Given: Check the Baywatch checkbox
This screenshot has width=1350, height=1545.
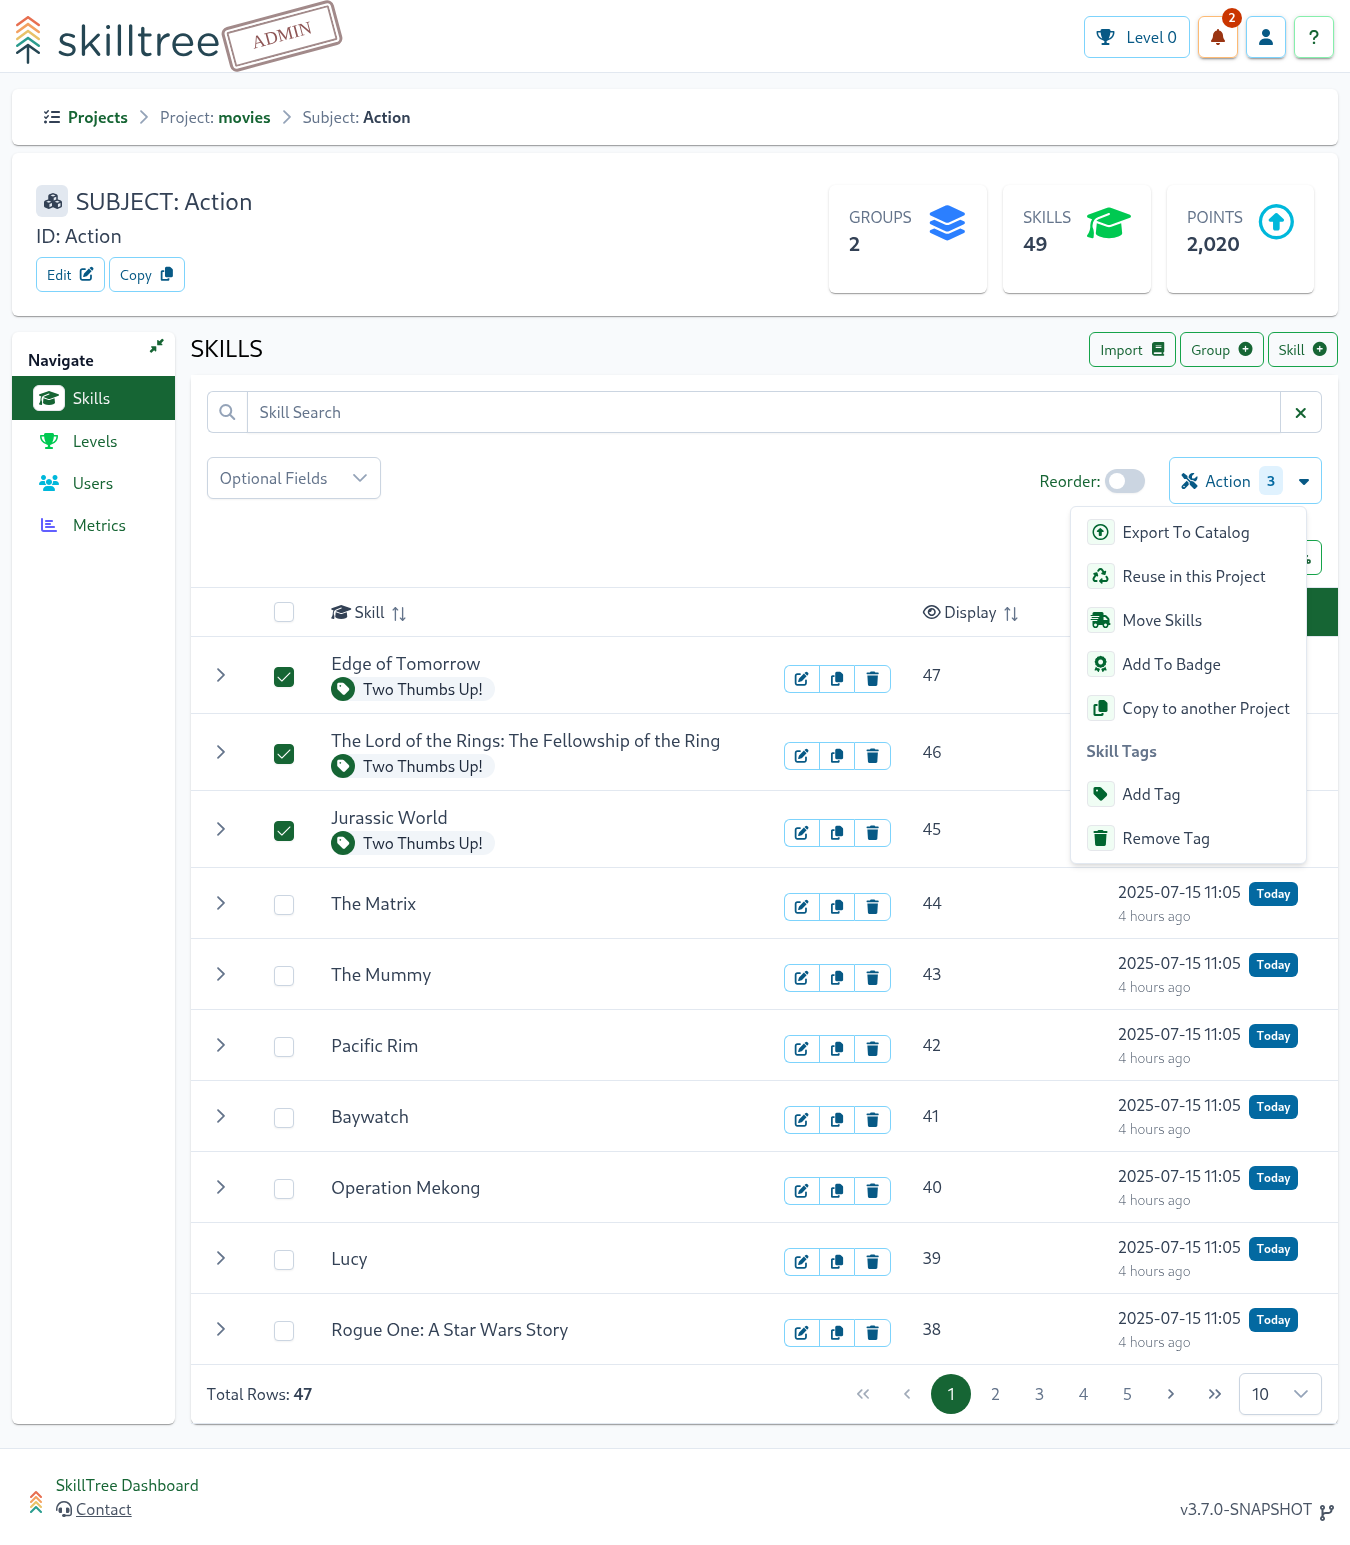Looking at the screenshot, I should pyautogui.click(x=284, y=1118).
